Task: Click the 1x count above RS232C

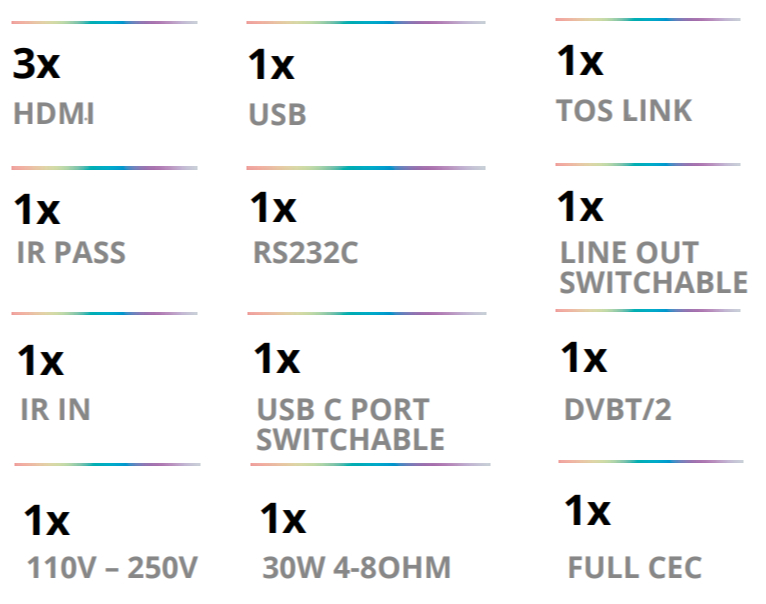Action: click(x=273, y=208)
